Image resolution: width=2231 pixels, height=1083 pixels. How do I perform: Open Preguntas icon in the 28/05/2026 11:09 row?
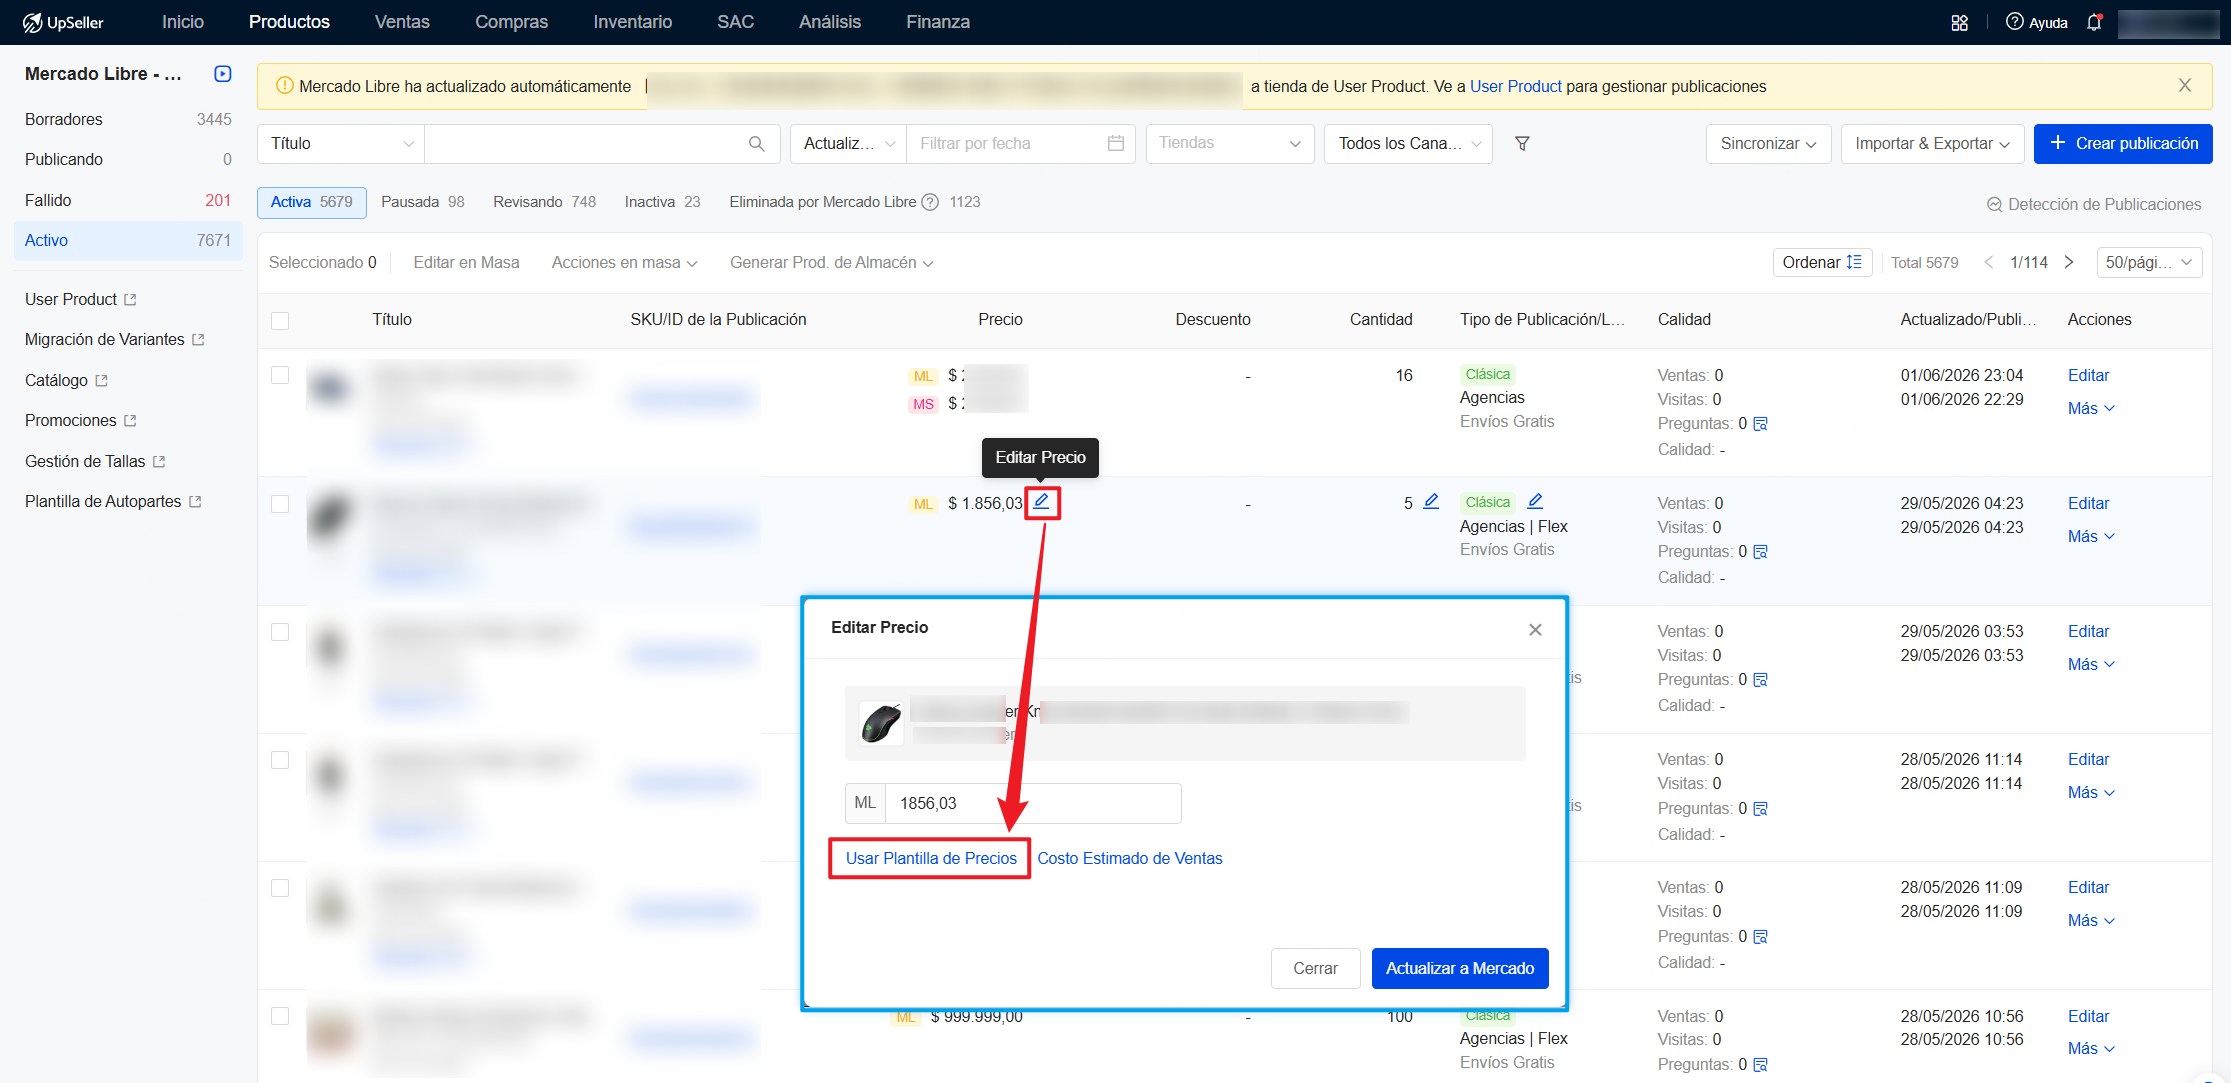pyautogui.click(x=1761, y=937)
